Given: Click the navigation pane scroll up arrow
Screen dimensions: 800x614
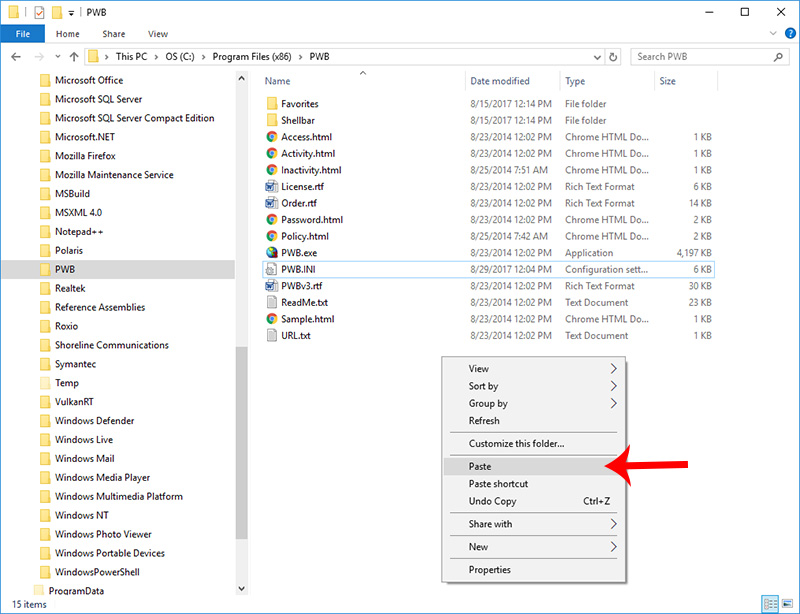Looking at the screenshot, I should (x=242, y=79).
